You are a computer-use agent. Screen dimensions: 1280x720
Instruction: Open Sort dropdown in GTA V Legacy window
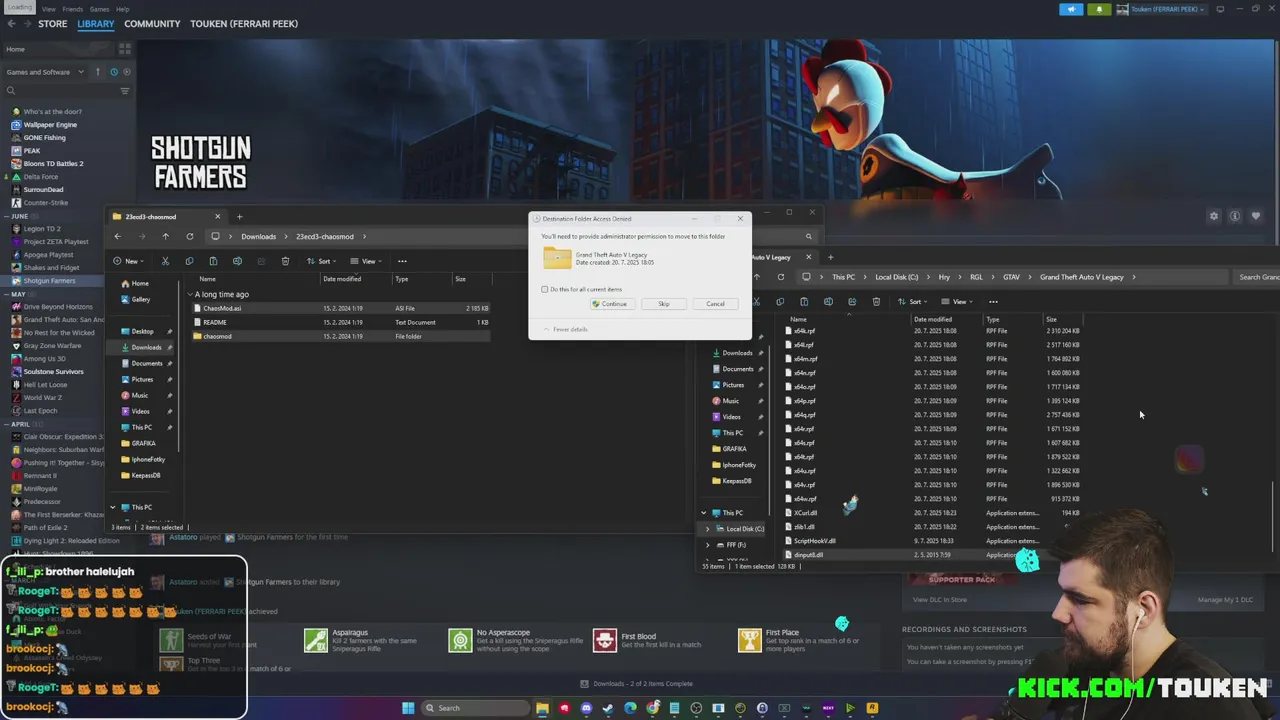pos(913,302)
